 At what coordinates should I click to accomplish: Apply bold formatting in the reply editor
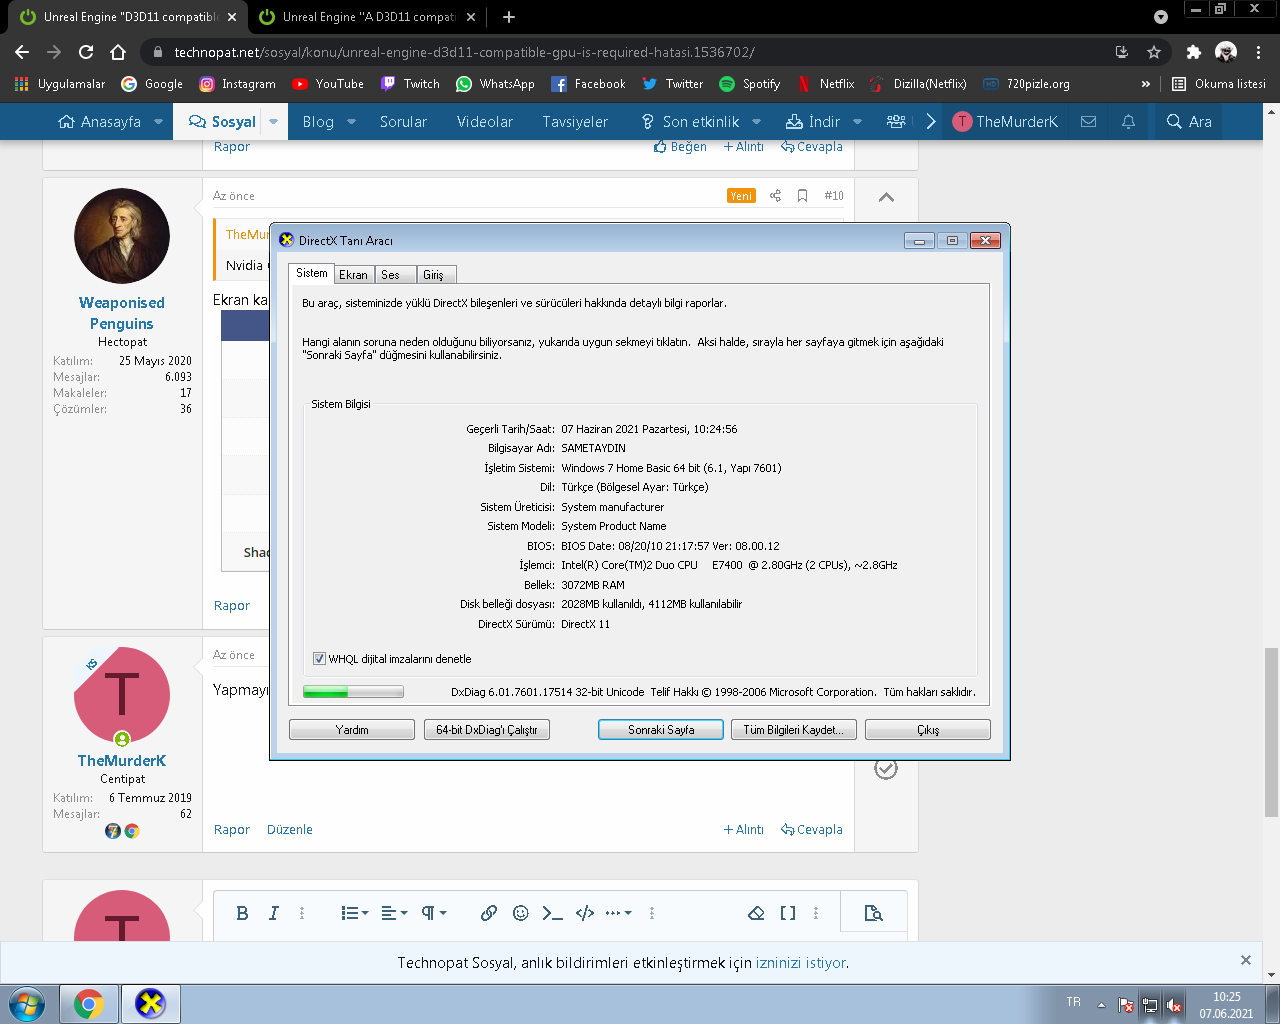[242, 913]
